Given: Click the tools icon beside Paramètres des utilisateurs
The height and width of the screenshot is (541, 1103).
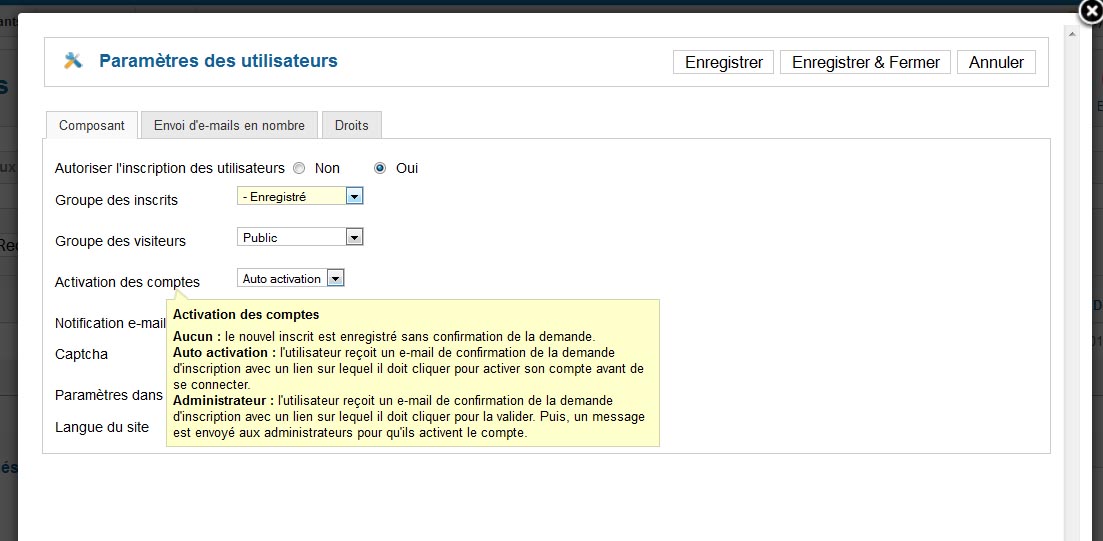Looking at the screenshot, I should [73, 61].
